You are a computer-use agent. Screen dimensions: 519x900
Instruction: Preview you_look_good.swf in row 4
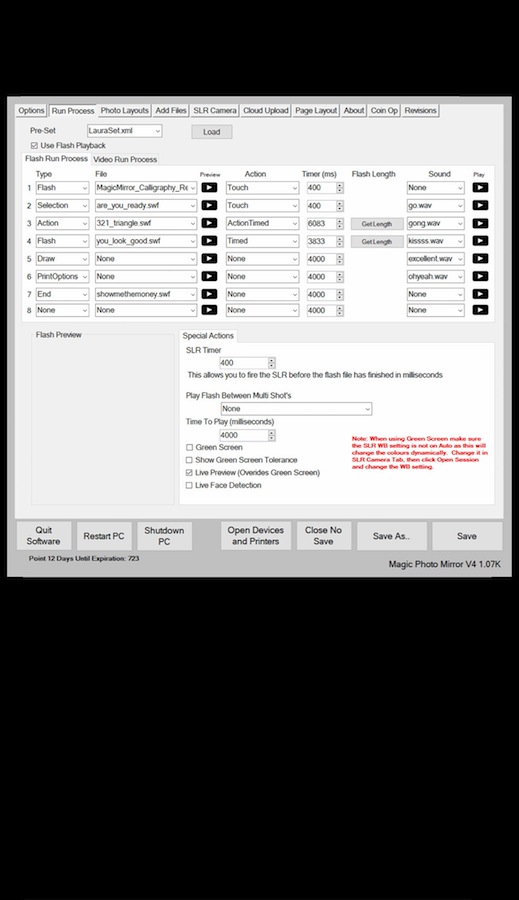click(x=210, y=241)
